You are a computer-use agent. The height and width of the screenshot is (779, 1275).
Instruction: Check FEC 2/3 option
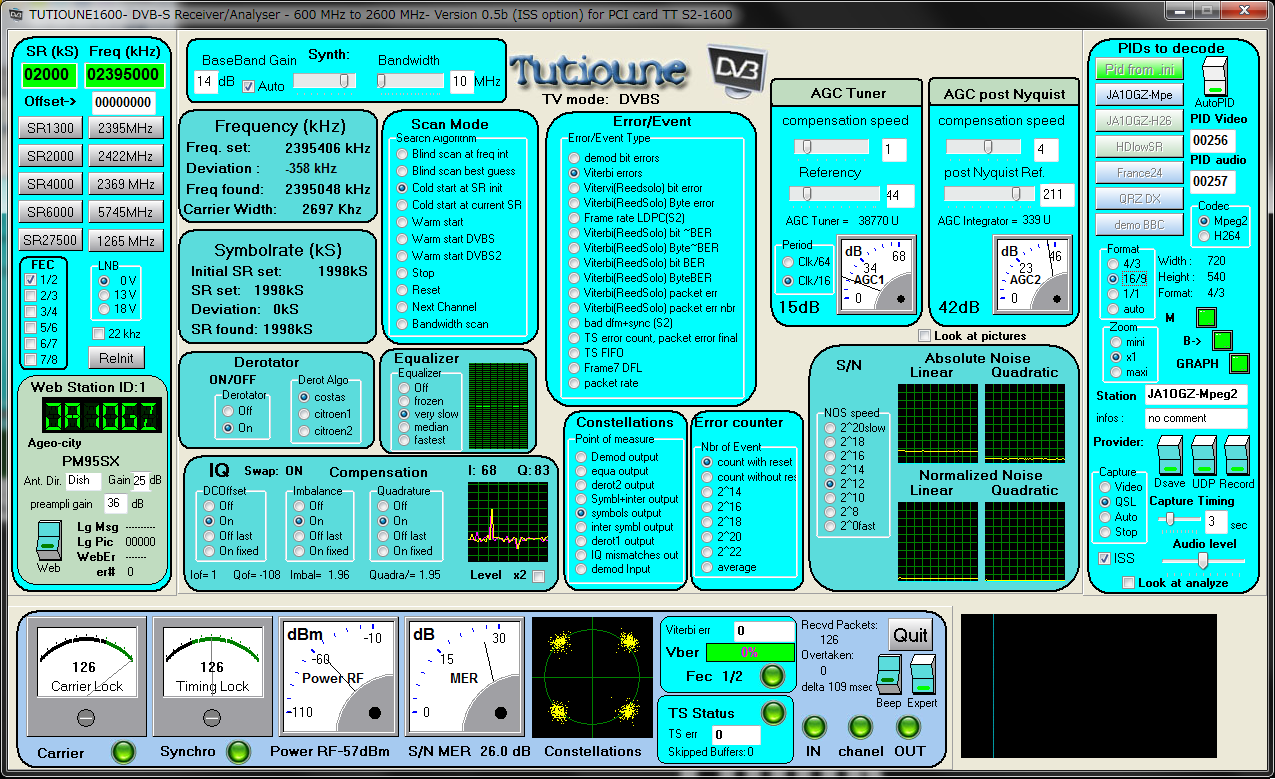coord(31,296)
